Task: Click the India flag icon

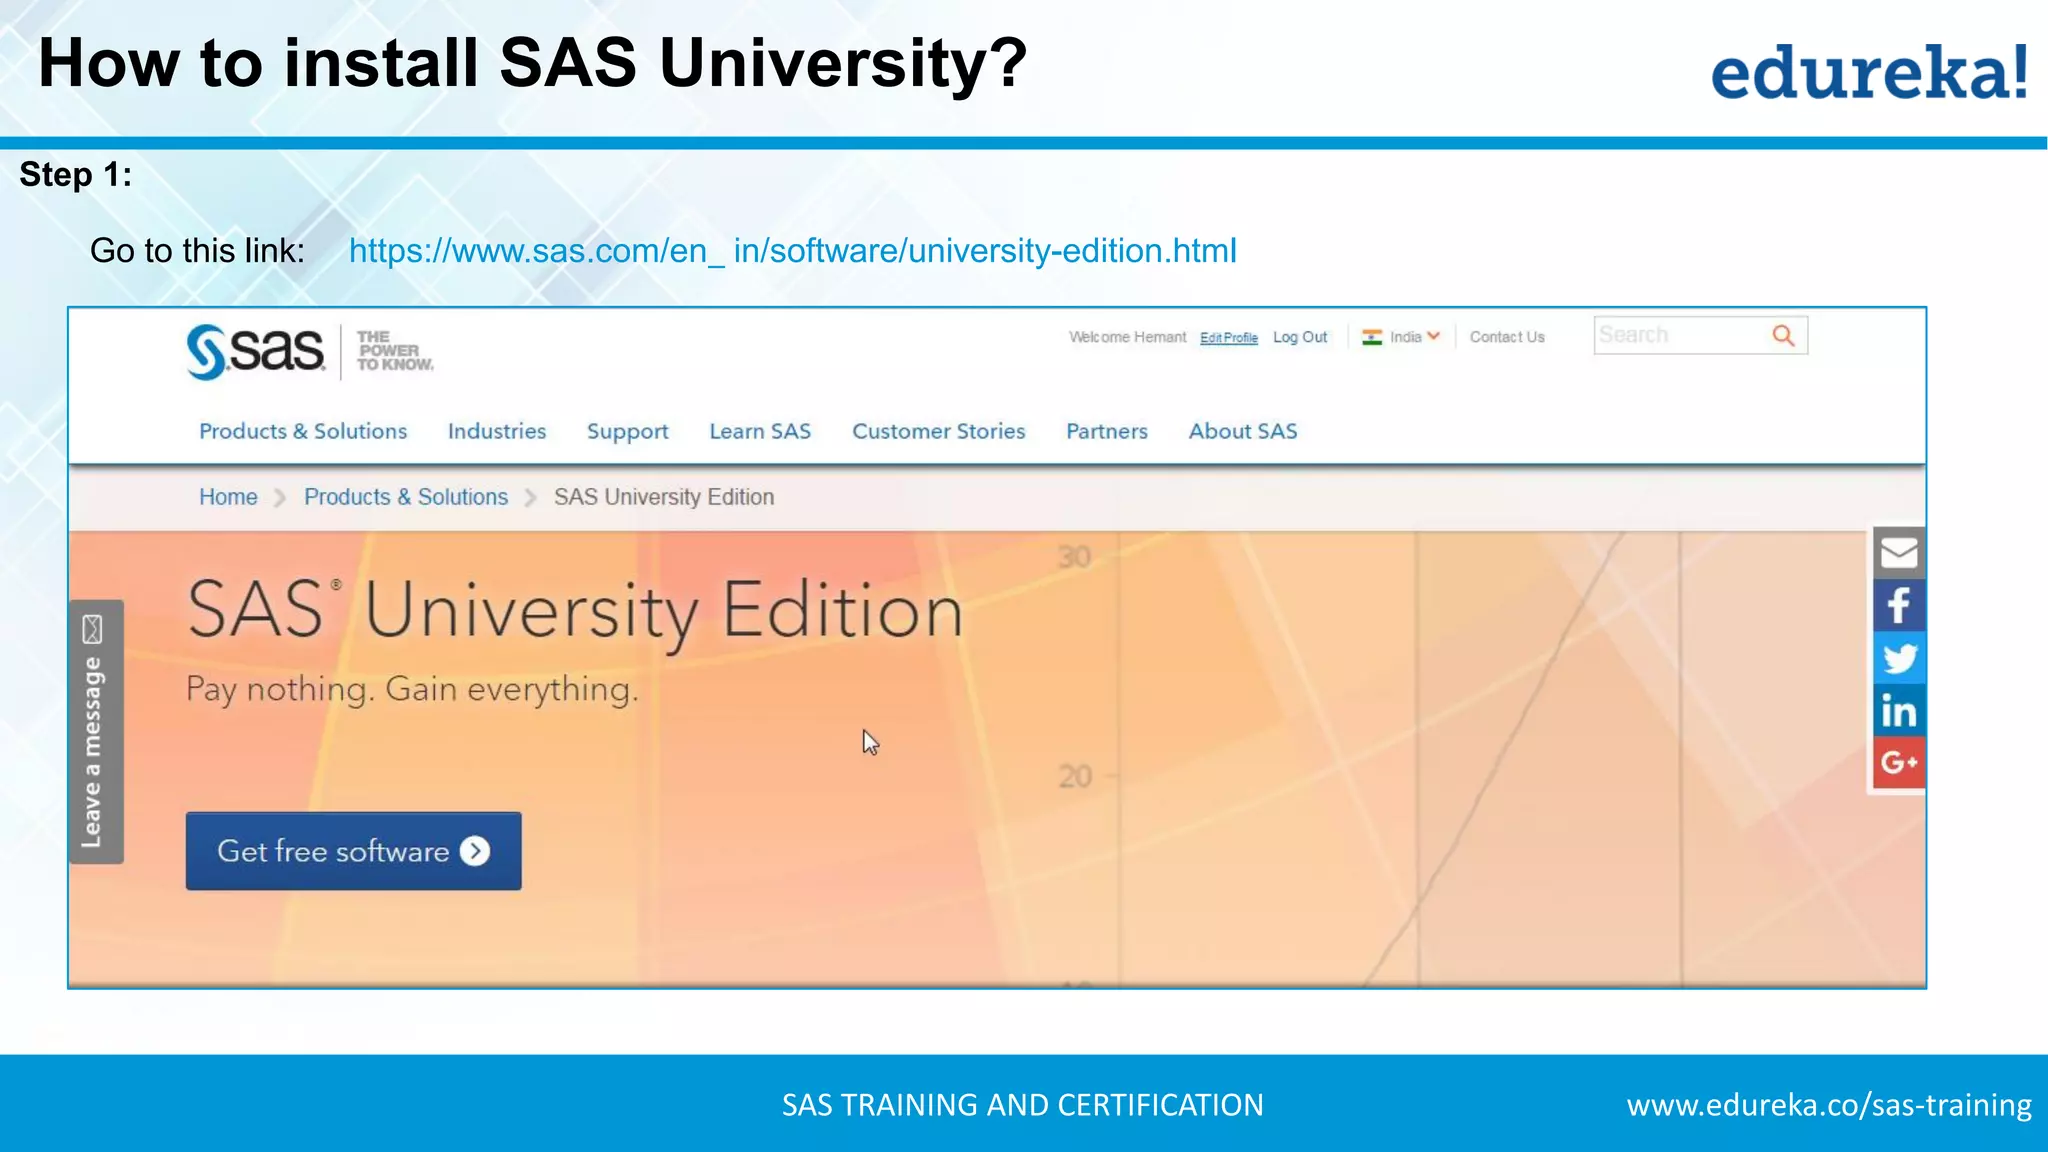Action: 1372,338
